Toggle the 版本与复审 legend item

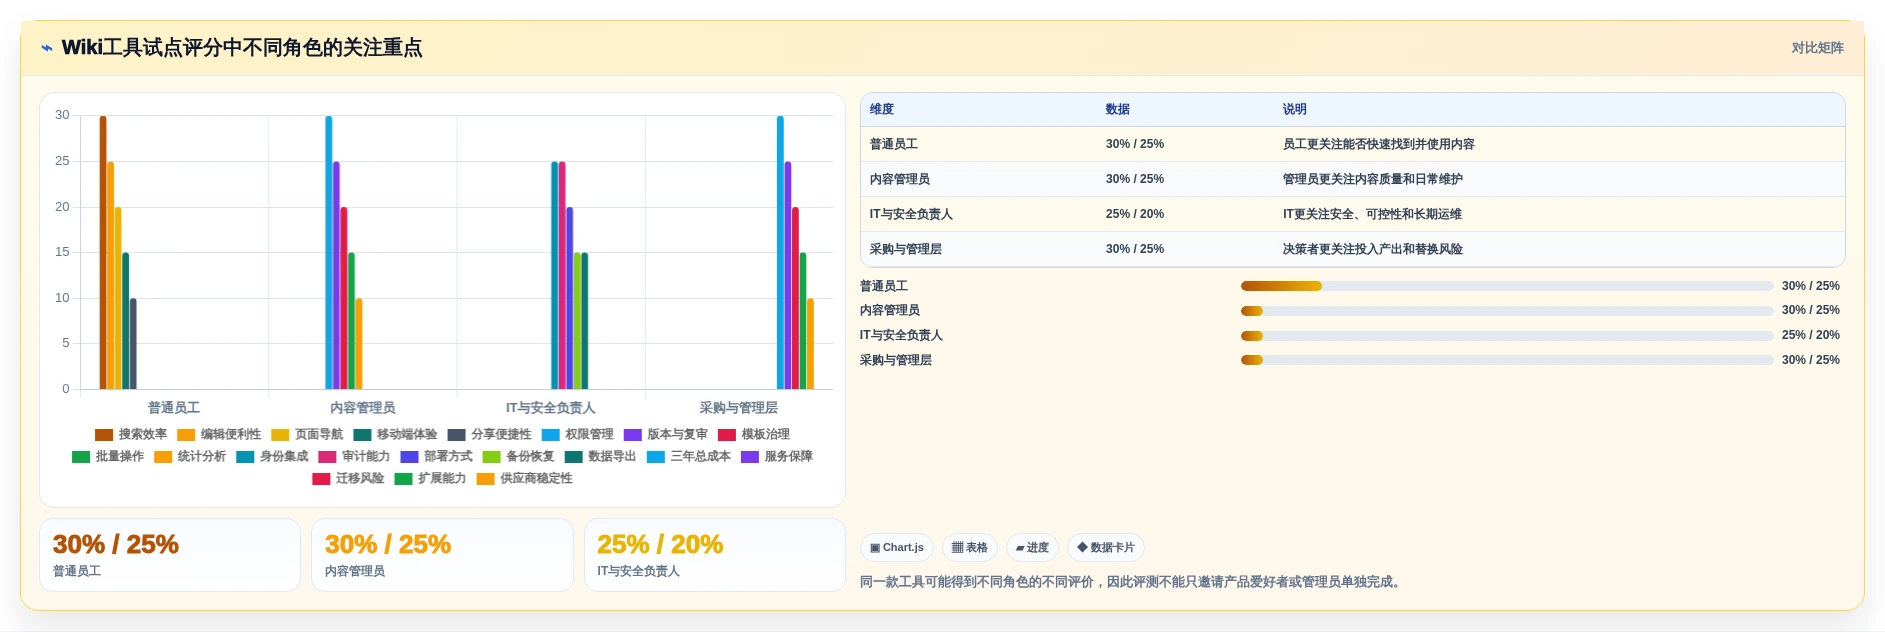point(665,435)
